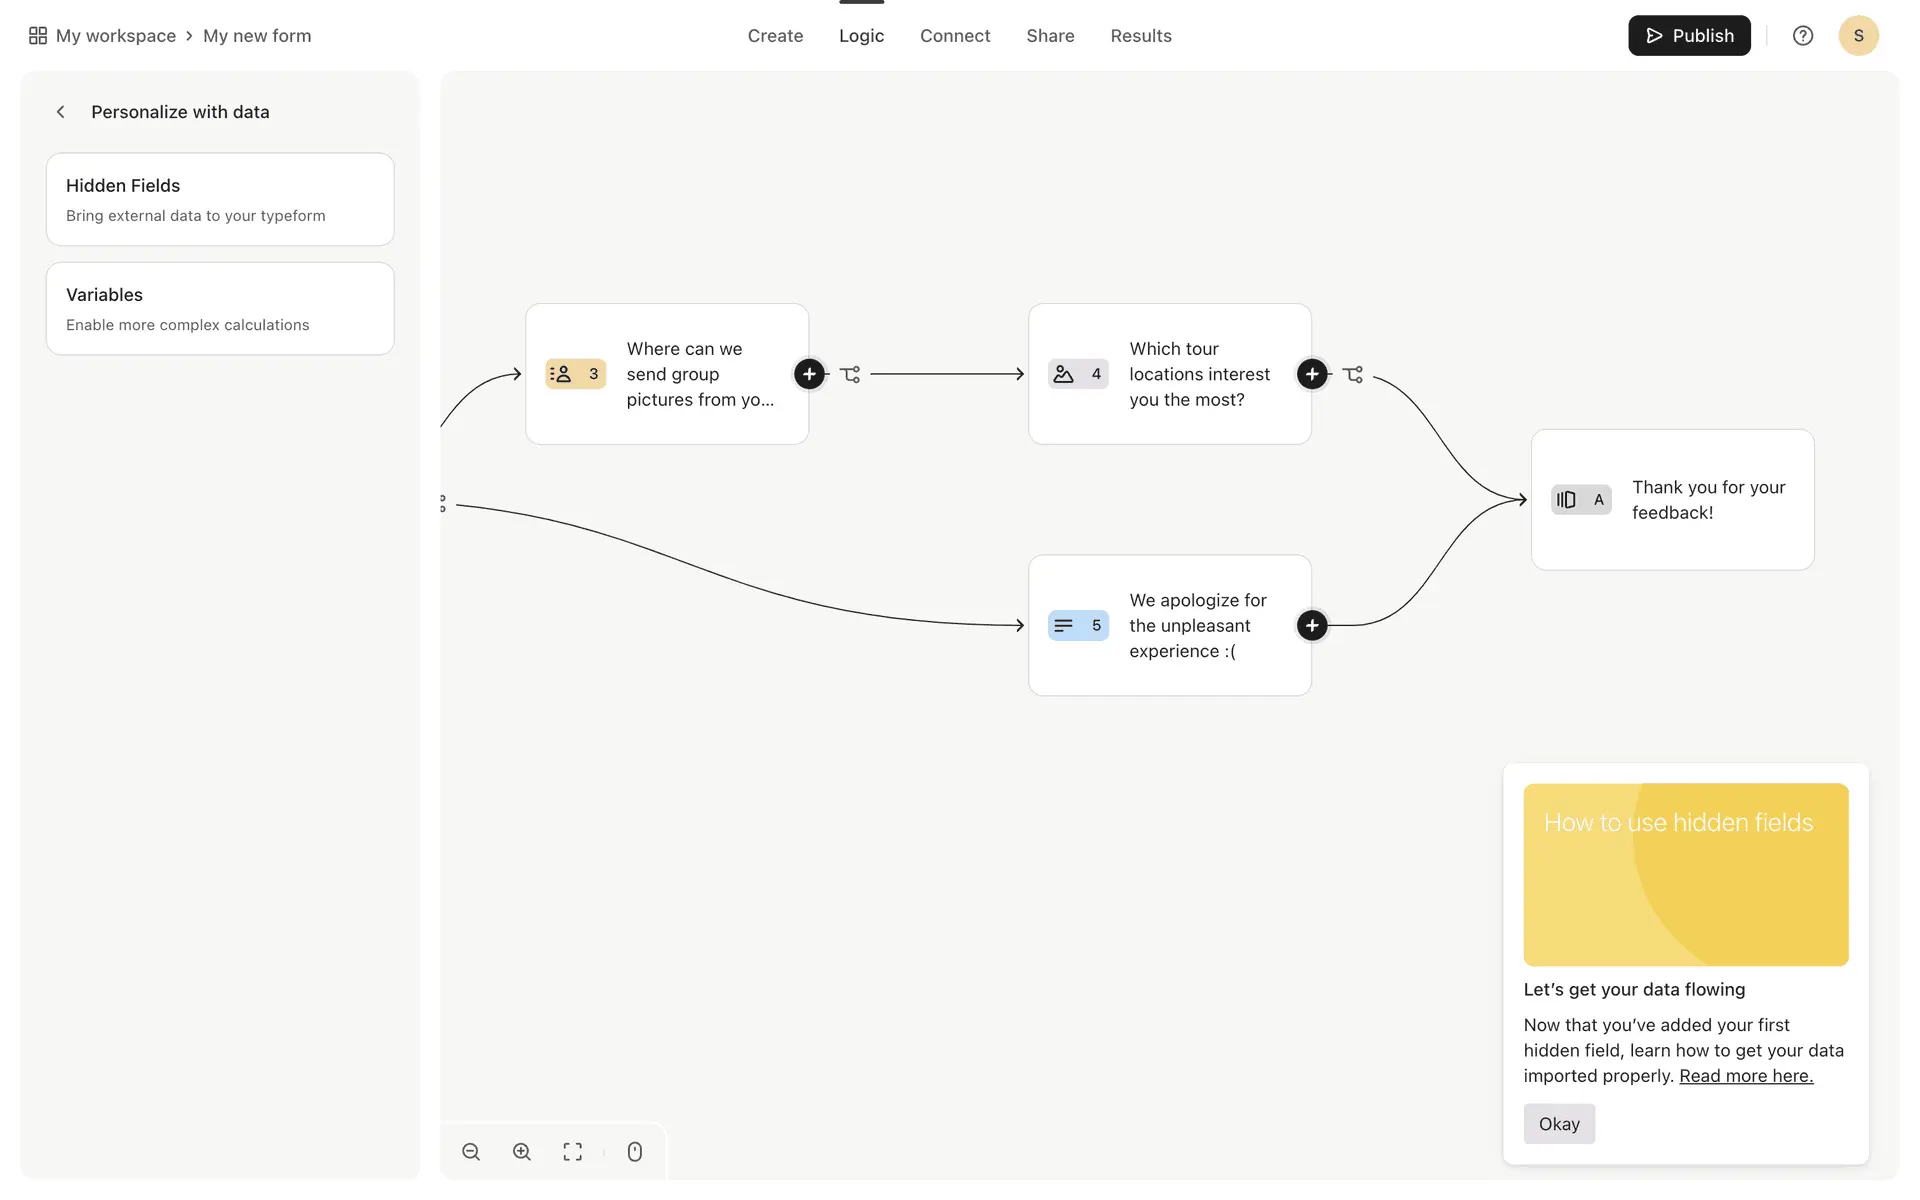This screenshot has width=1920, height=1200.
Task: Click the How to use hidden fields thumbnail
Action: (1686, 874)
